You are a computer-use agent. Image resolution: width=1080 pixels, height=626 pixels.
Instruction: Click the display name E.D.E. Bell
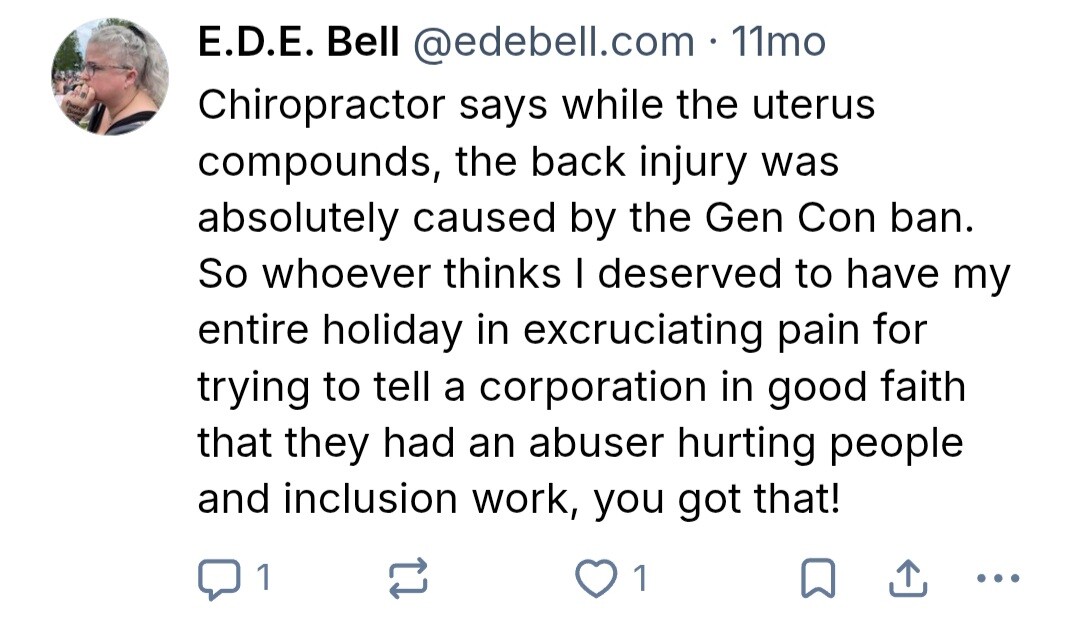pos(299,42)
